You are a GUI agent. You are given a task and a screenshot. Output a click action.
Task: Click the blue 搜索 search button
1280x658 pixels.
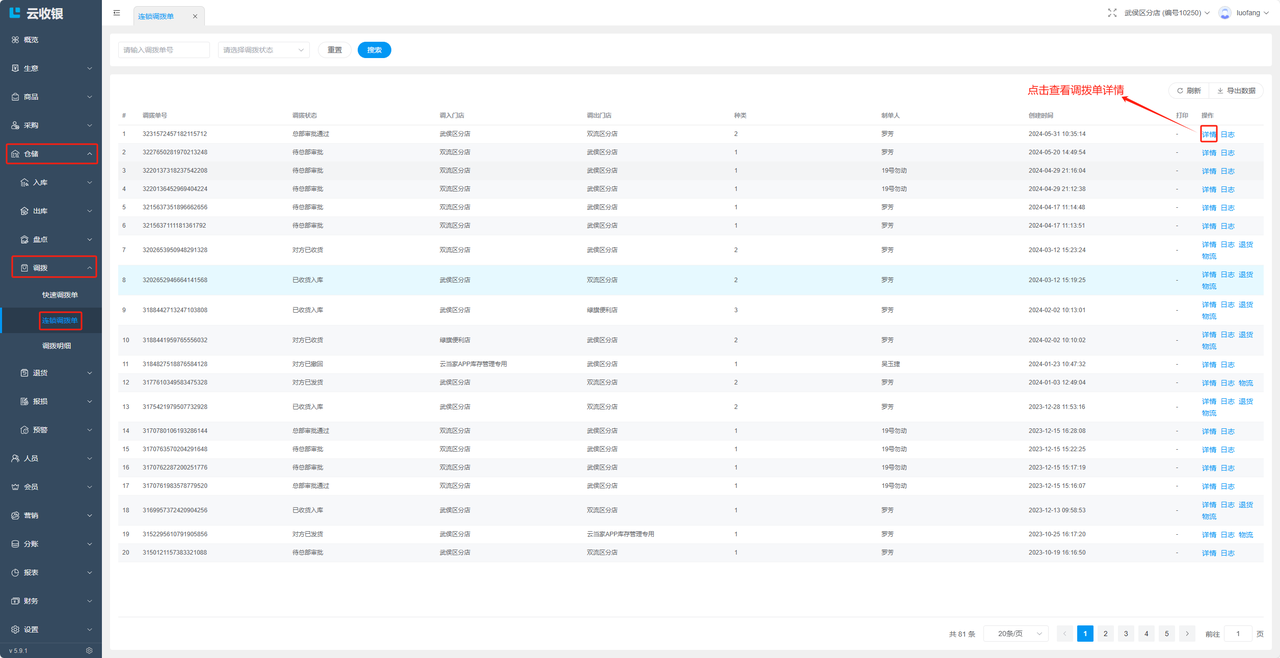tap(374, 50)
